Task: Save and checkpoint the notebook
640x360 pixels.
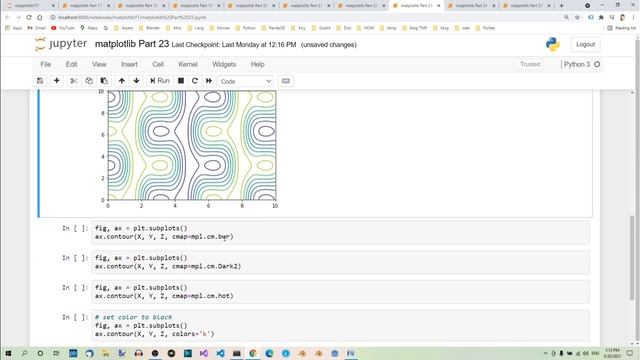Action: 40,81
